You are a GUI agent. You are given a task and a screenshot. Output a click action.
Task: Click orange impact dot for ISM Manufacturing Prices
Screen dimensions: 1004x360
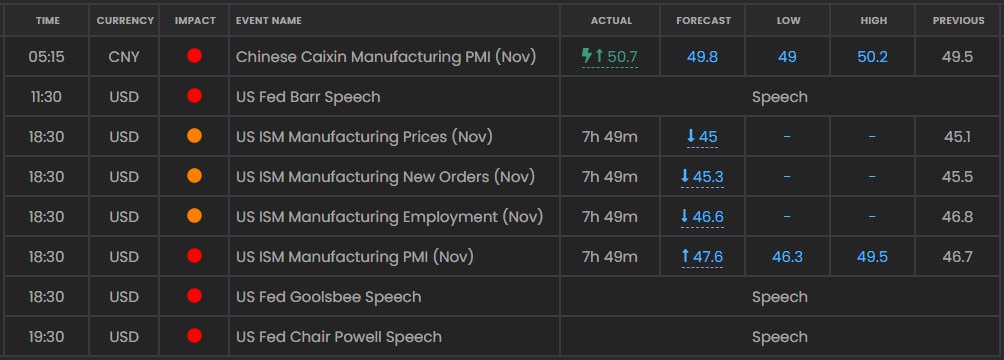click(x=195, y=136)
